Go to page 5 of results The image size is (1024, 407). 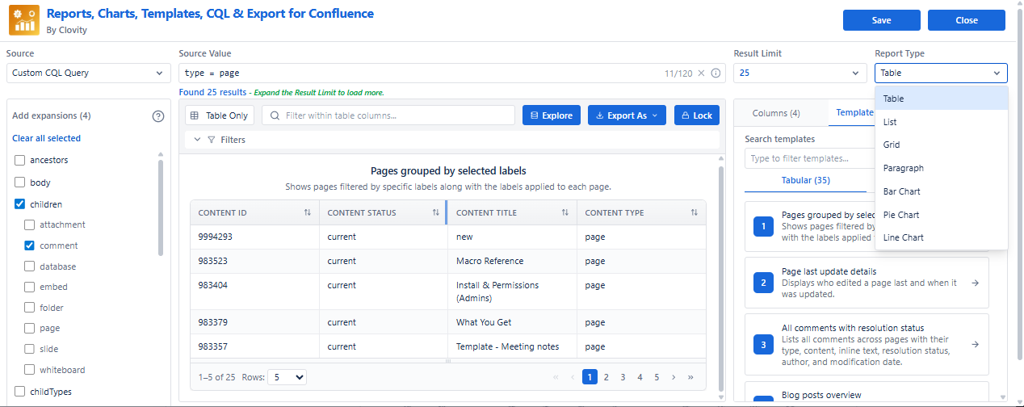coord(656,377)
